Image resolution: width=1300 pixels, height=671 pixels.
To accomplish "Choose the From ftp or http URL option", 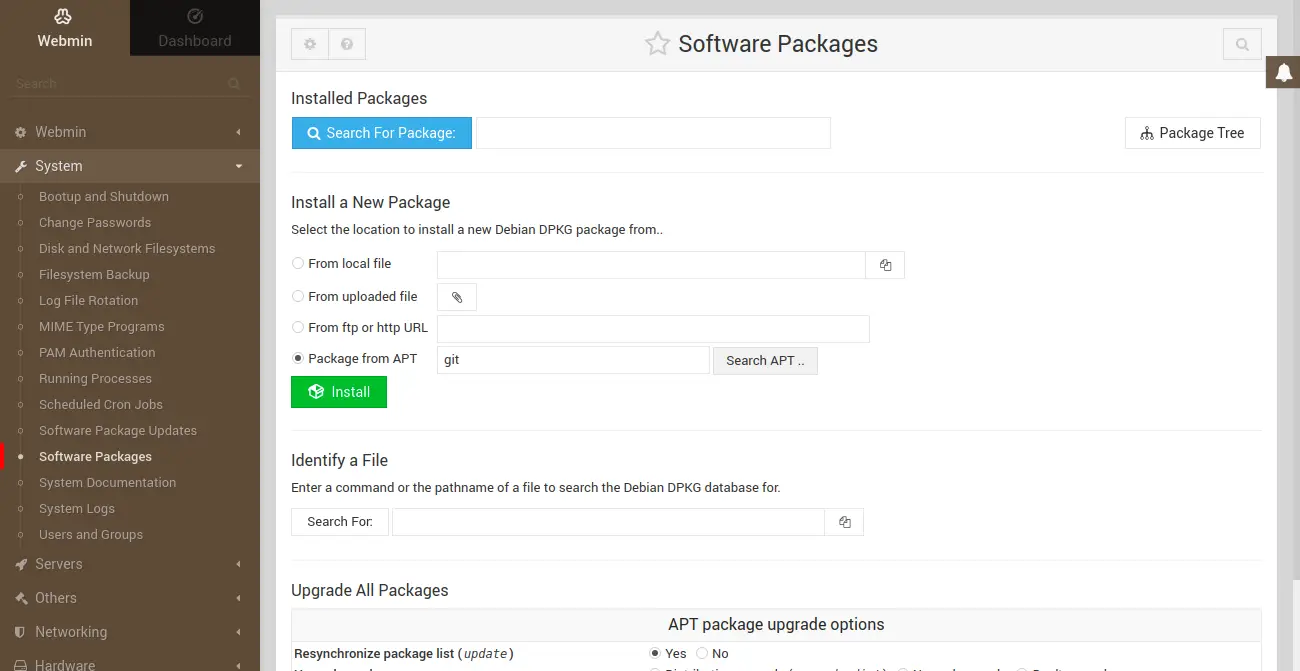I will [x=298, y=327].
